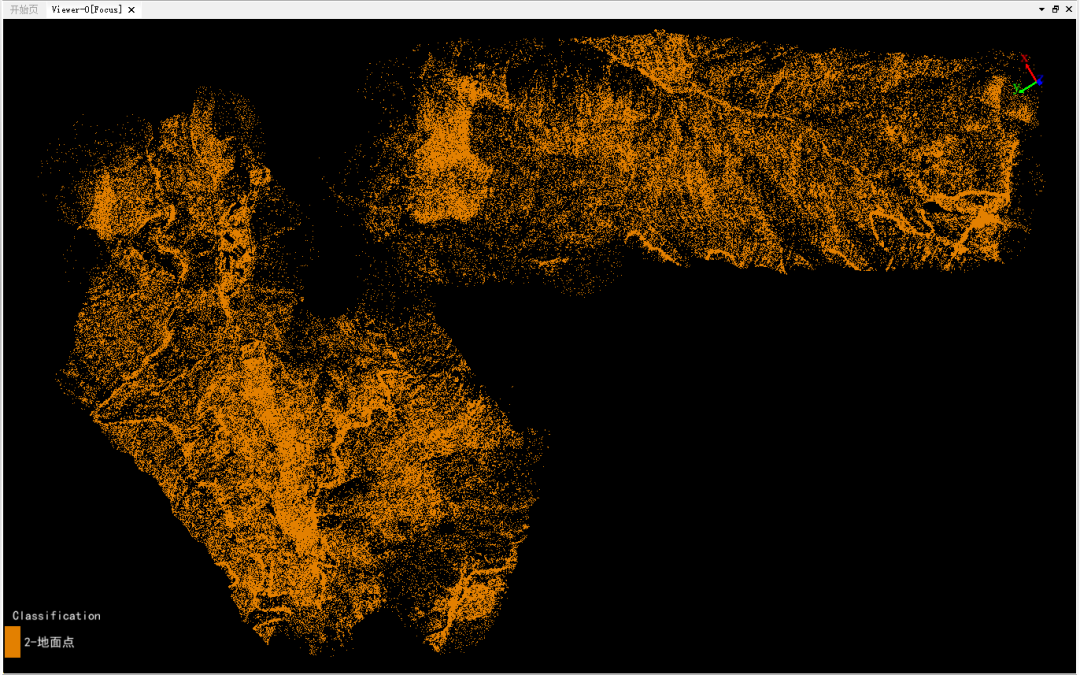Close the Viewer-0[Focus] tab
The image size is (1080, 675).
click(132, 10)
